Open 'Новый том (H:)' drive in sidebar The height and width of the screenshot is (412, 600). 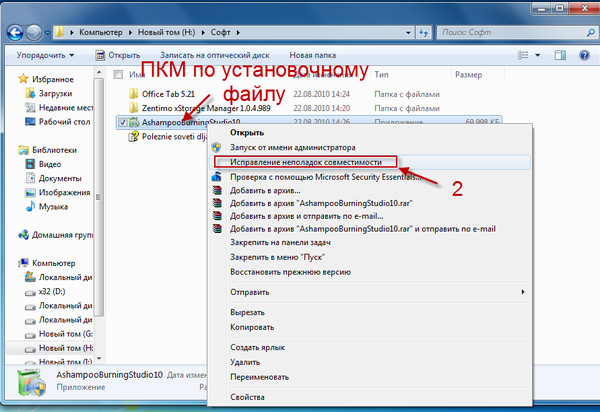[x=65, y=348]
